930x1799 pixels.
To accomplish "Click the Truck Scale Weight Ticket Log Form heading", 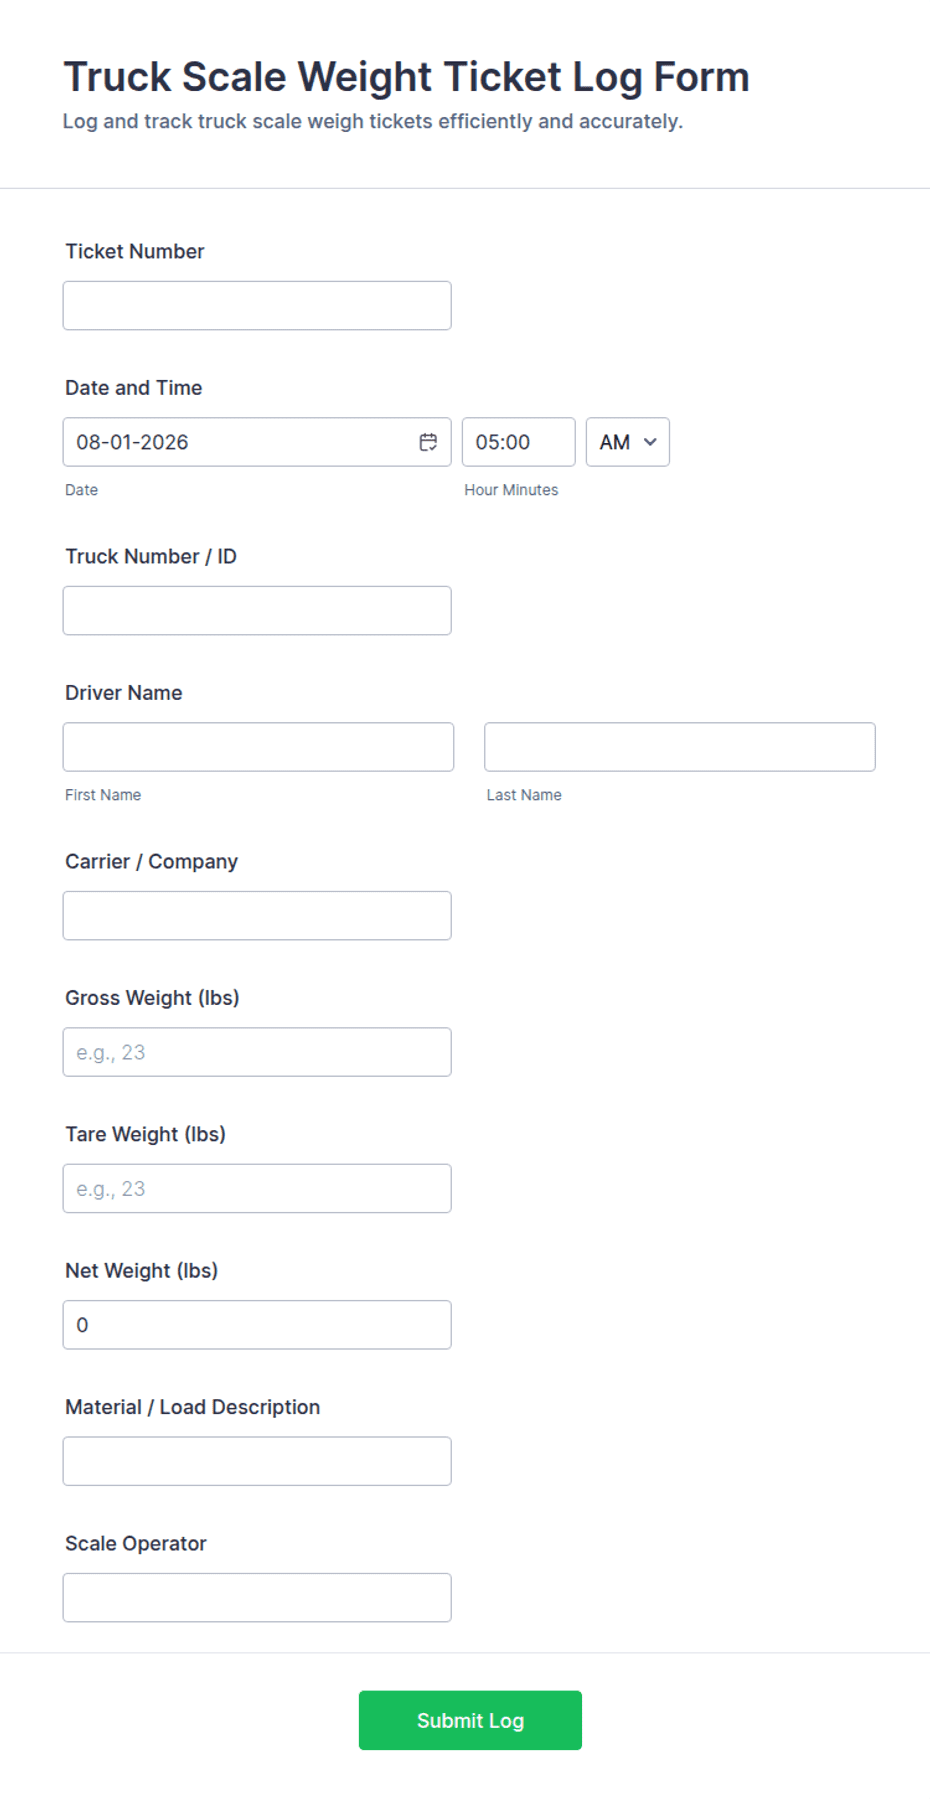I will [x=406, y=77].
